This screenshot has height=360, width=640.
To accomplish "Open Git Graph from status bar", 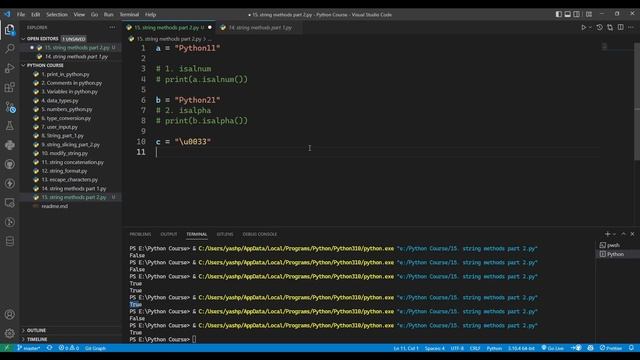I will [x=95, y=348].
